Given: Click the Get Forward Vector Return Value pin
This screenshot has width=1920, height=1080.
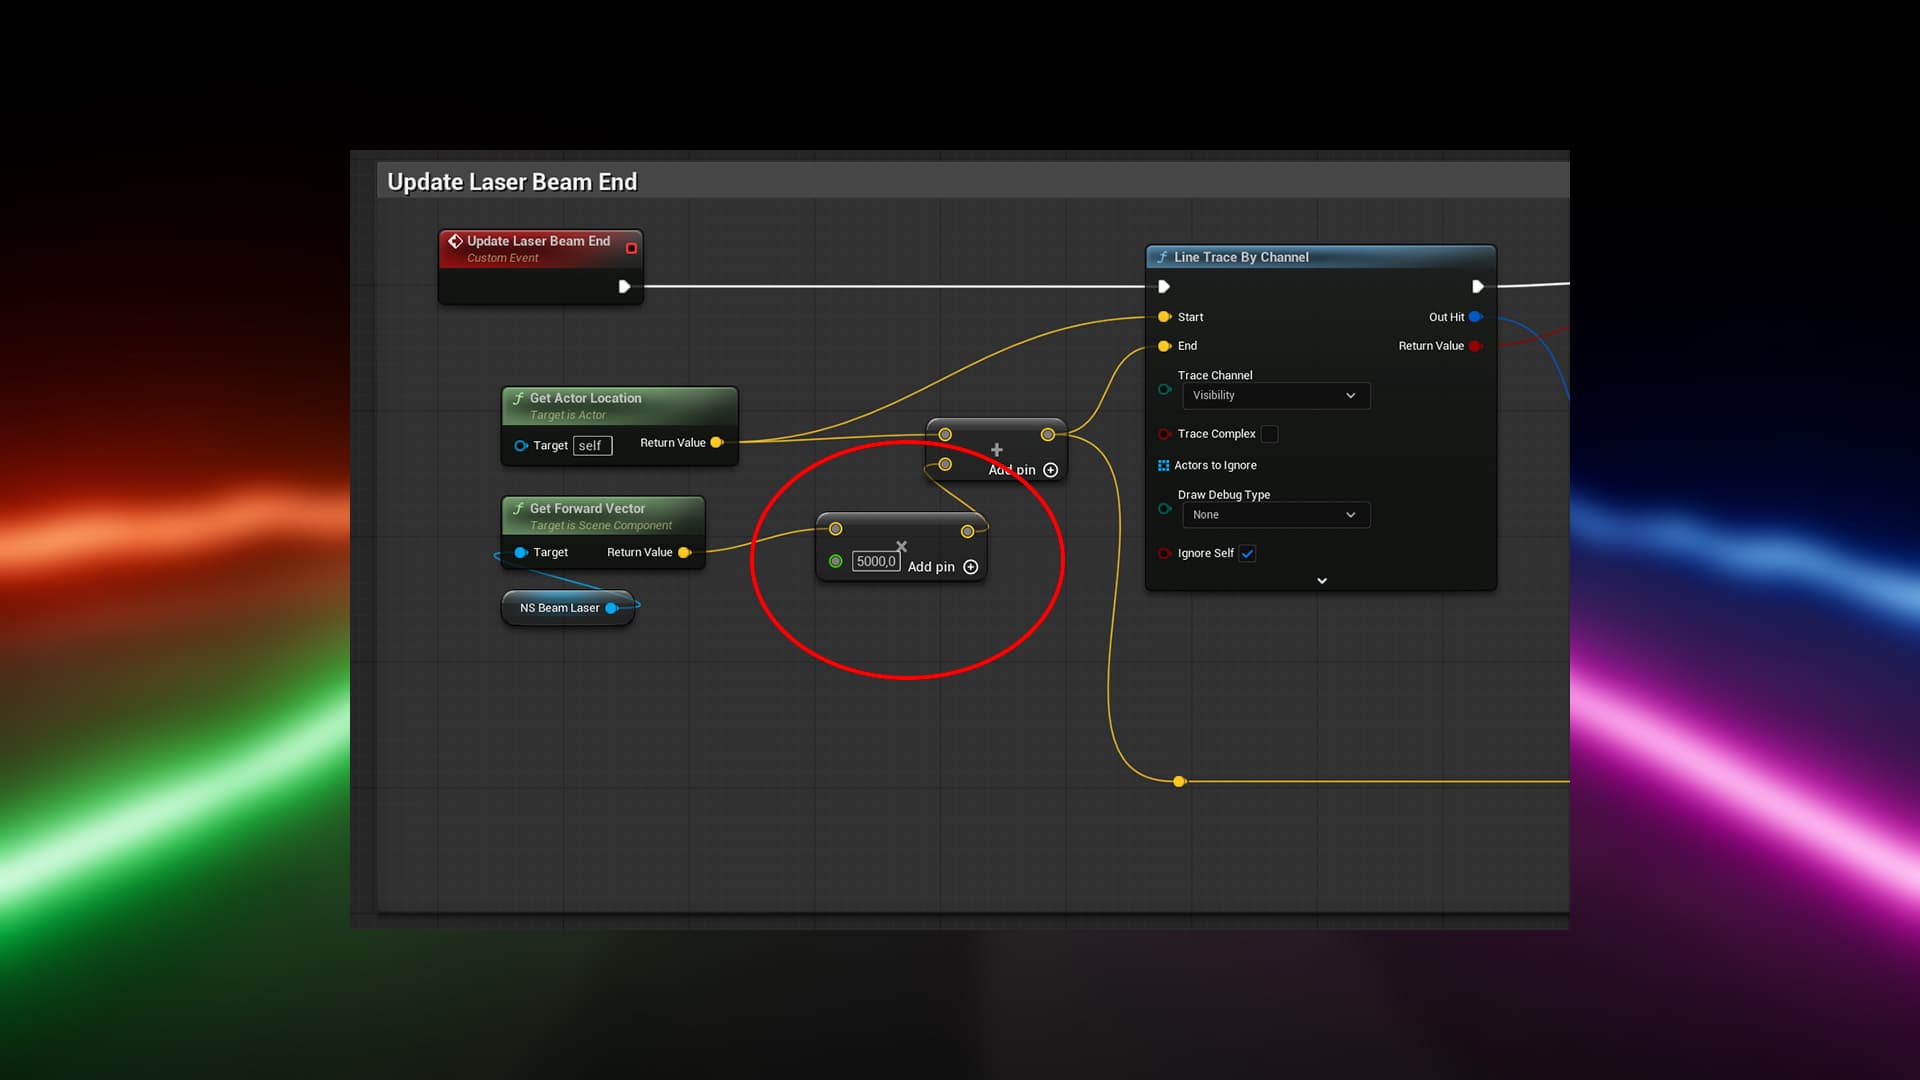Looking at the screenshot, I should (x=684, y=552).
